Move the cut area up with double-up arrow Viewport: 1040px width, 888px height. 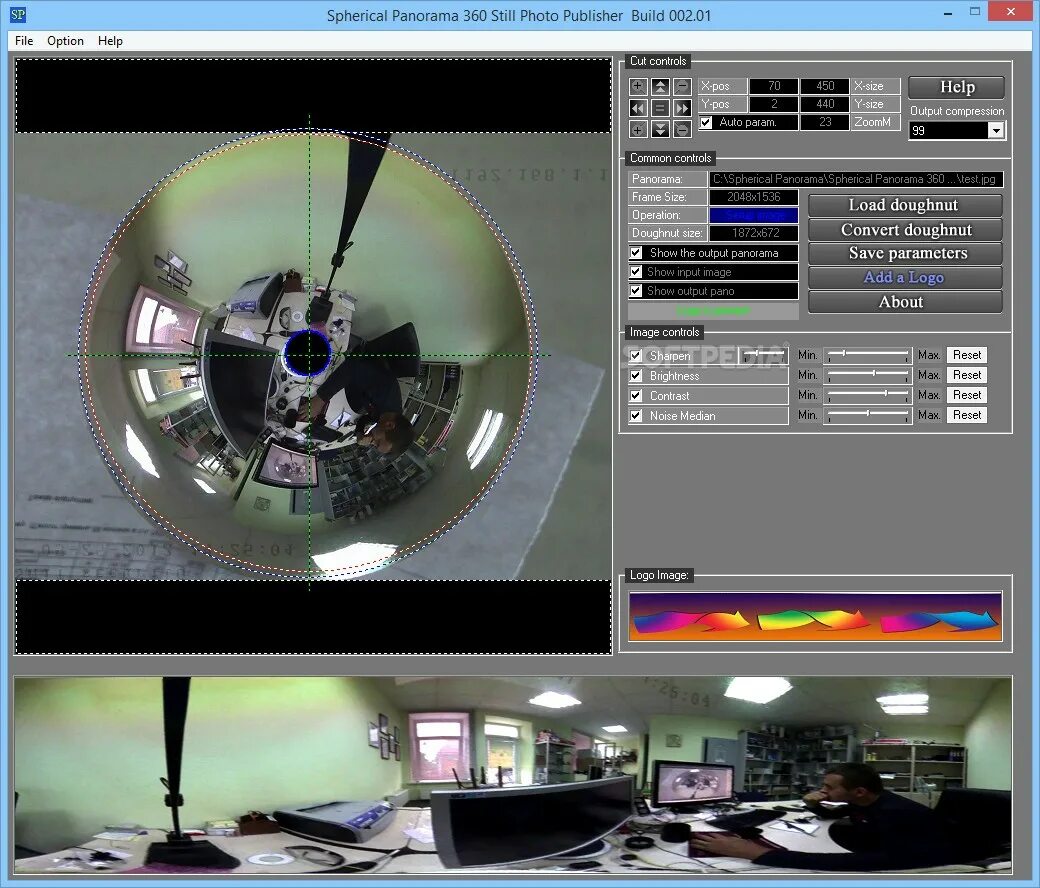(660, 86)
